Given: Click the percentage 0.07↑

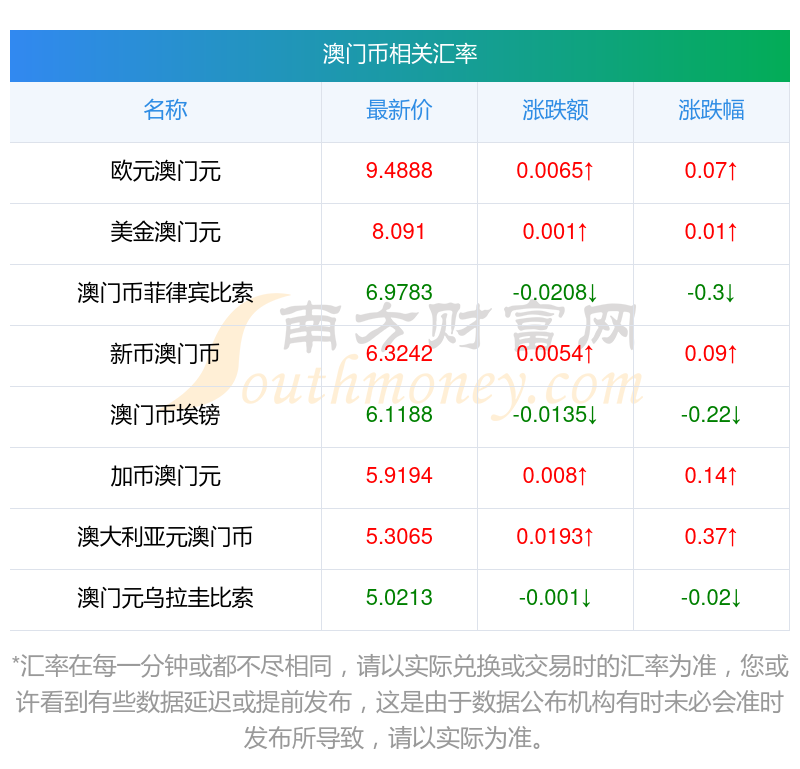Looking at the screenshot, I should [711, 170].
